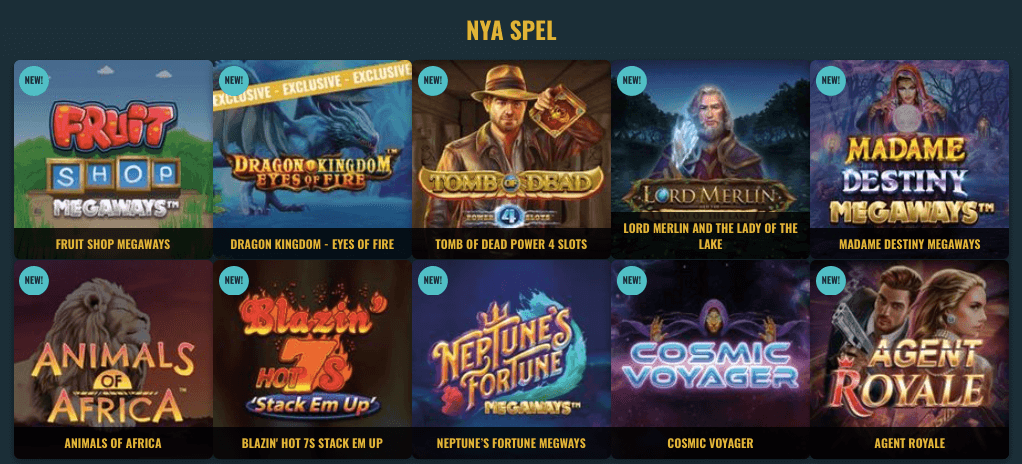Click the NEW! badge on Agent Royale
Image resolution: width=1022 pixels, height=464 pixels.
pos(830,280)
